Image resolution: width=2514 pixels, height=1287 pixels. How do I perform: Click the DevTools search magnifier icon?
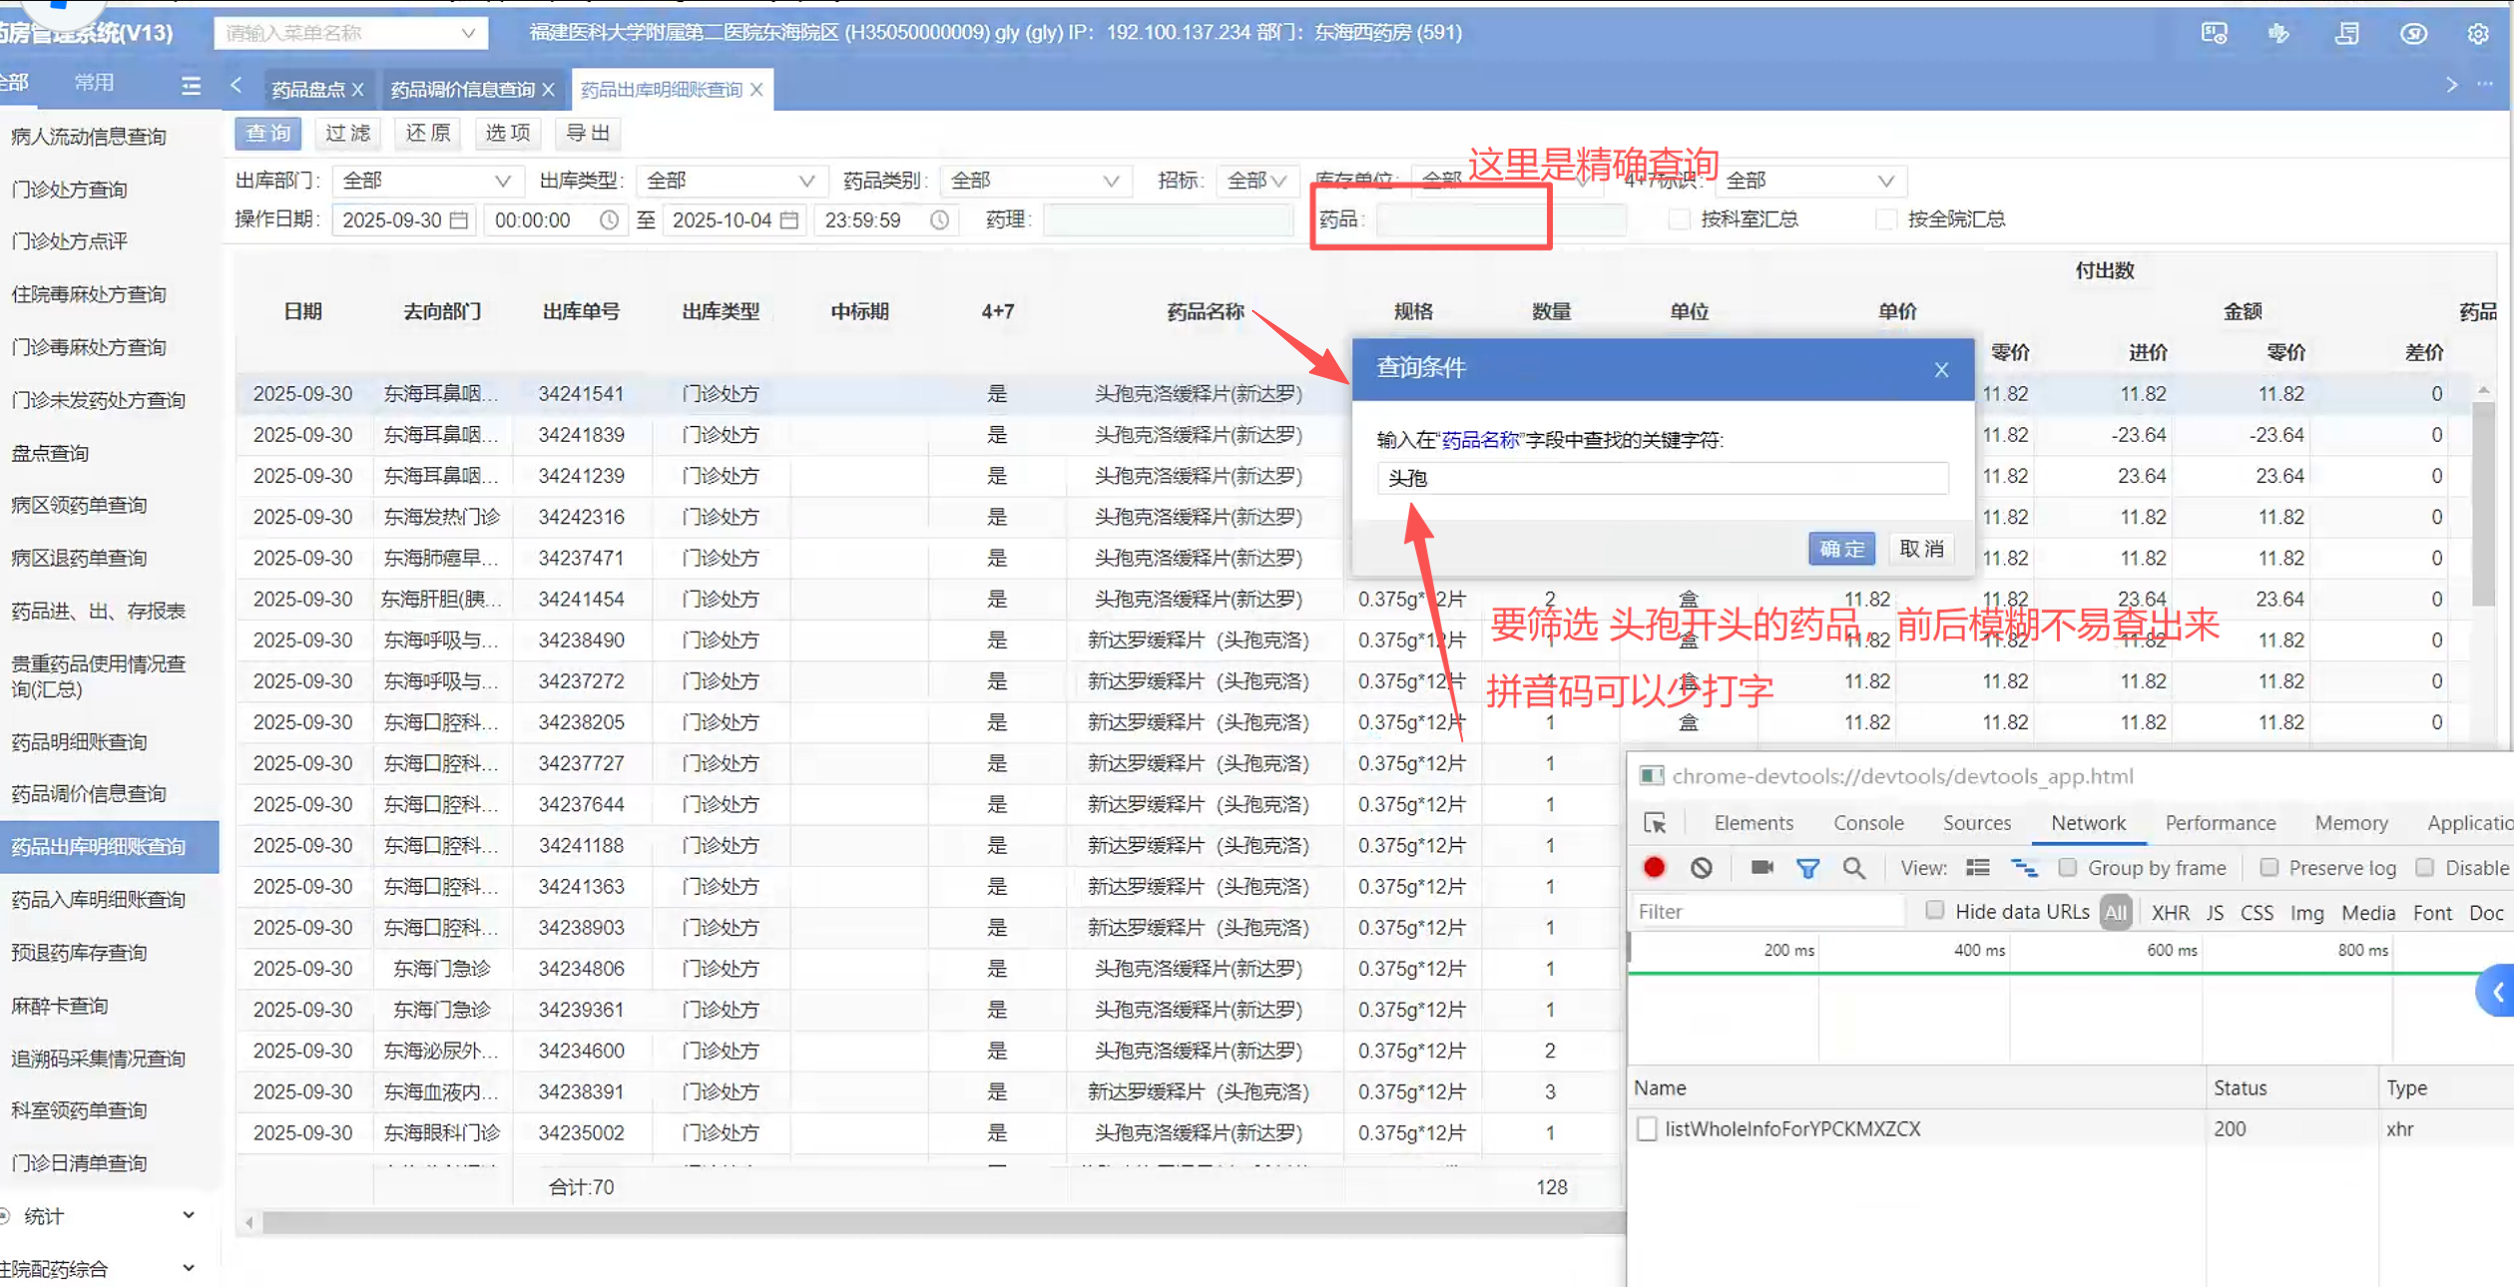1853,868
